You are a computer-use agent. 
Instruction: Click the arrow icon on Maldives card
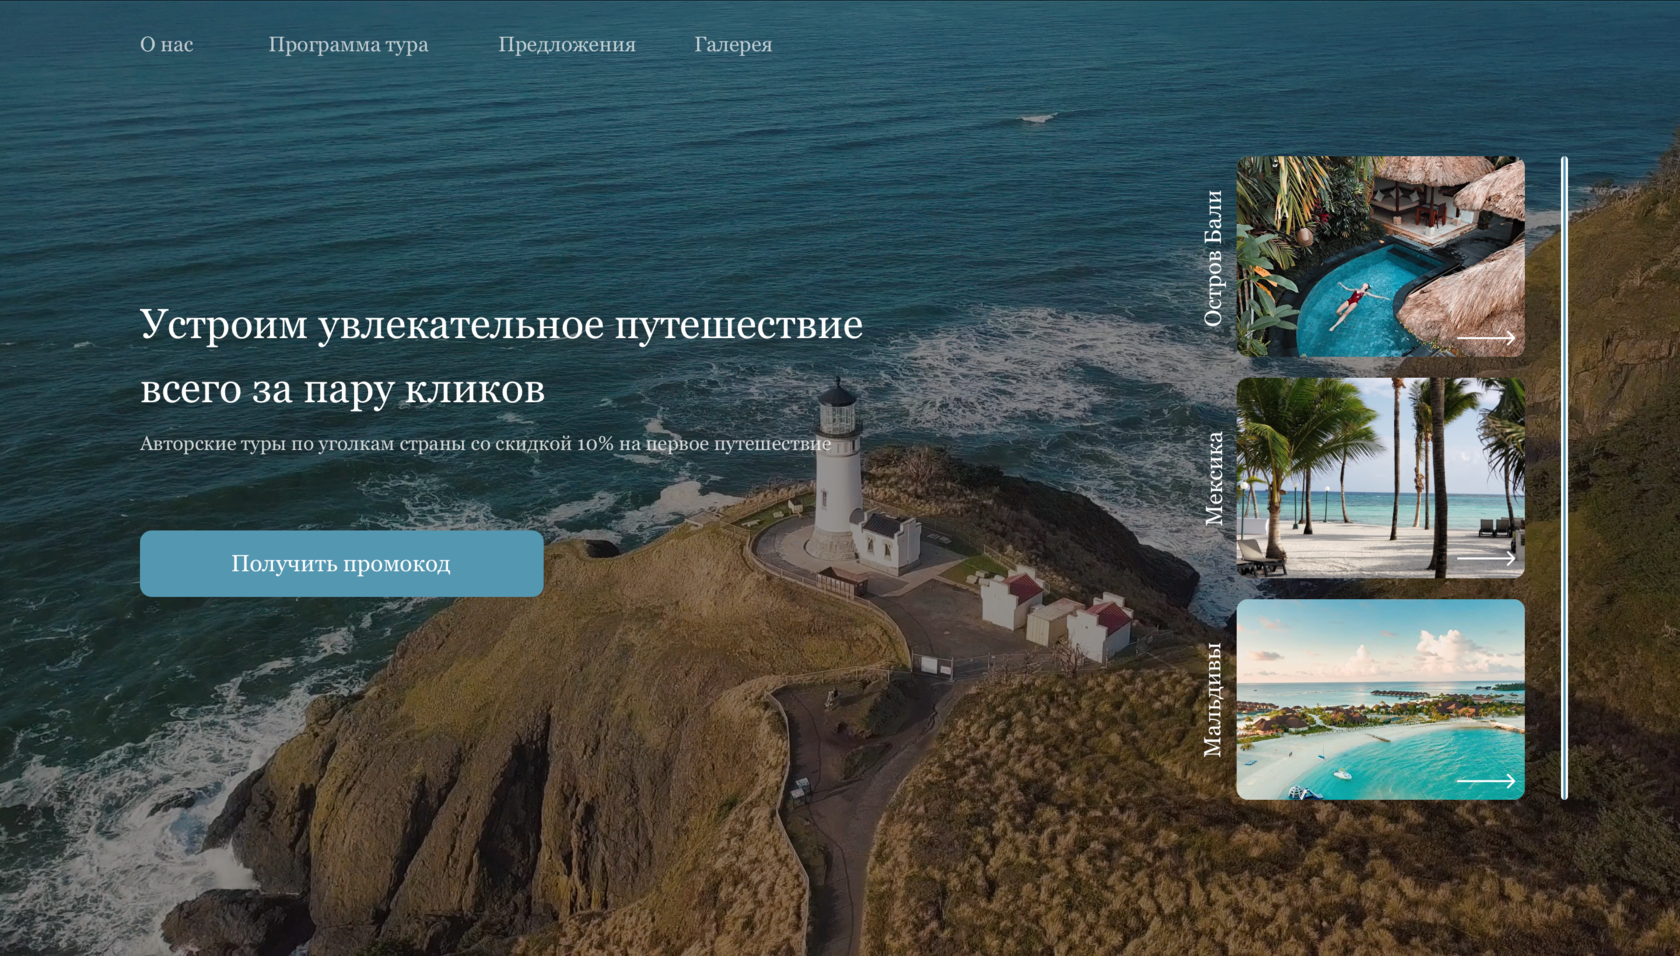[1485, 780]
